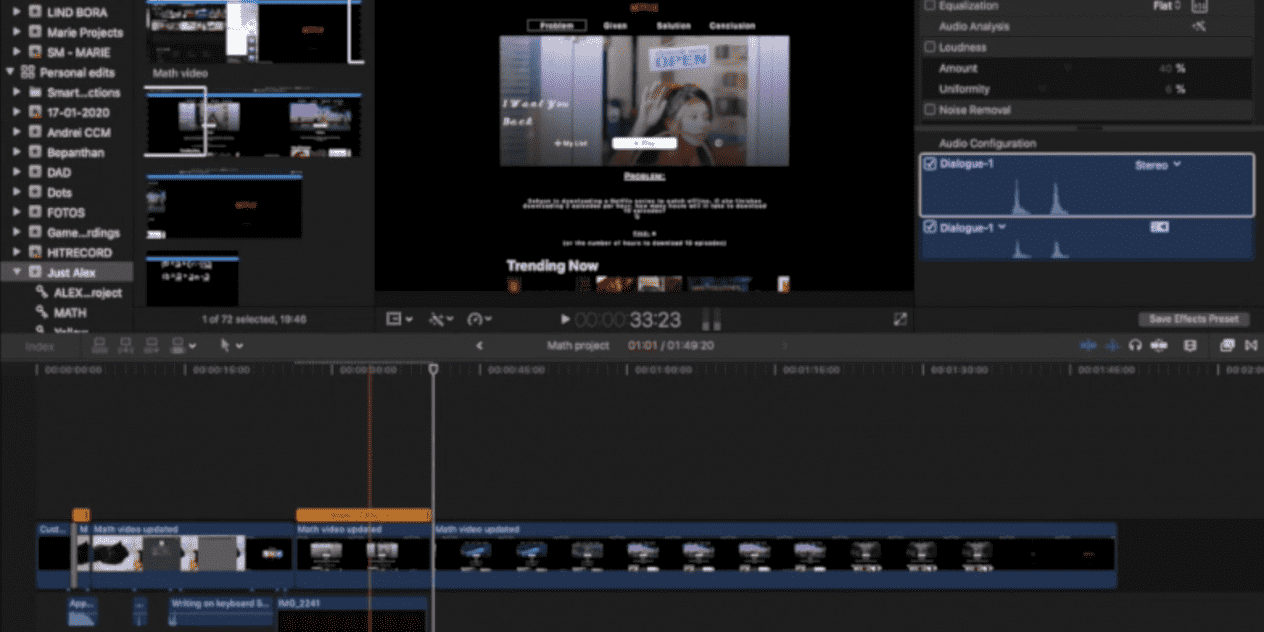
Task: Toggle solo headphones icon
Action: [x=1136, y=346]
